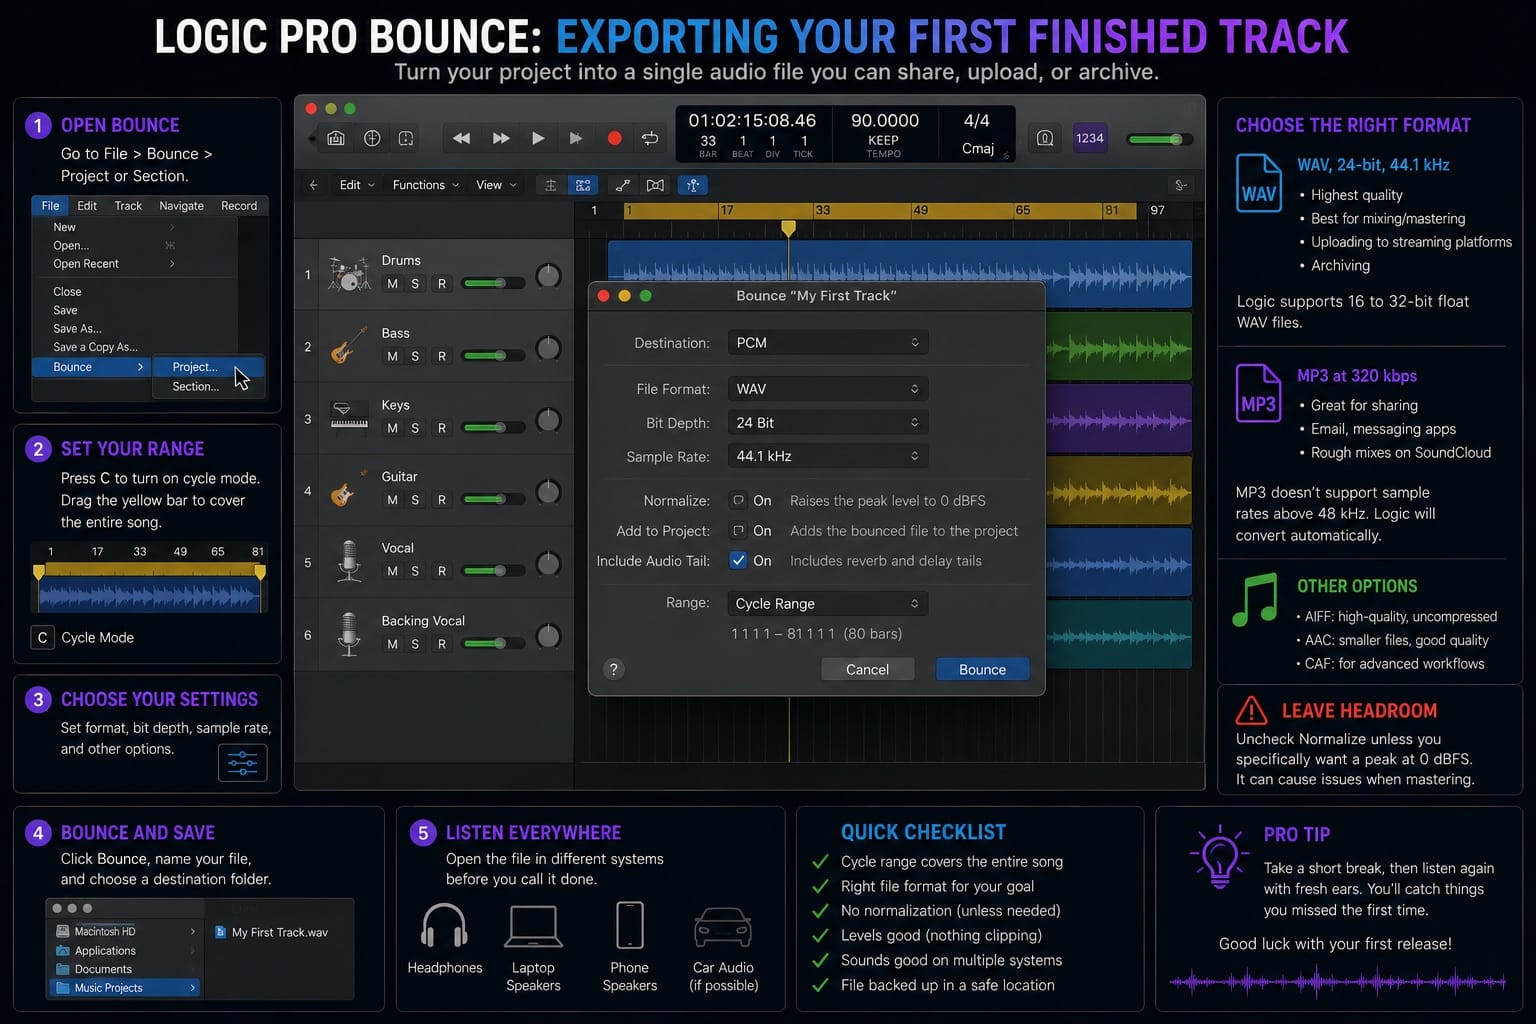Click the waveform icon at toolbar right
This screenshot has width=1536, height=1024.
(x=1181, y=185)
